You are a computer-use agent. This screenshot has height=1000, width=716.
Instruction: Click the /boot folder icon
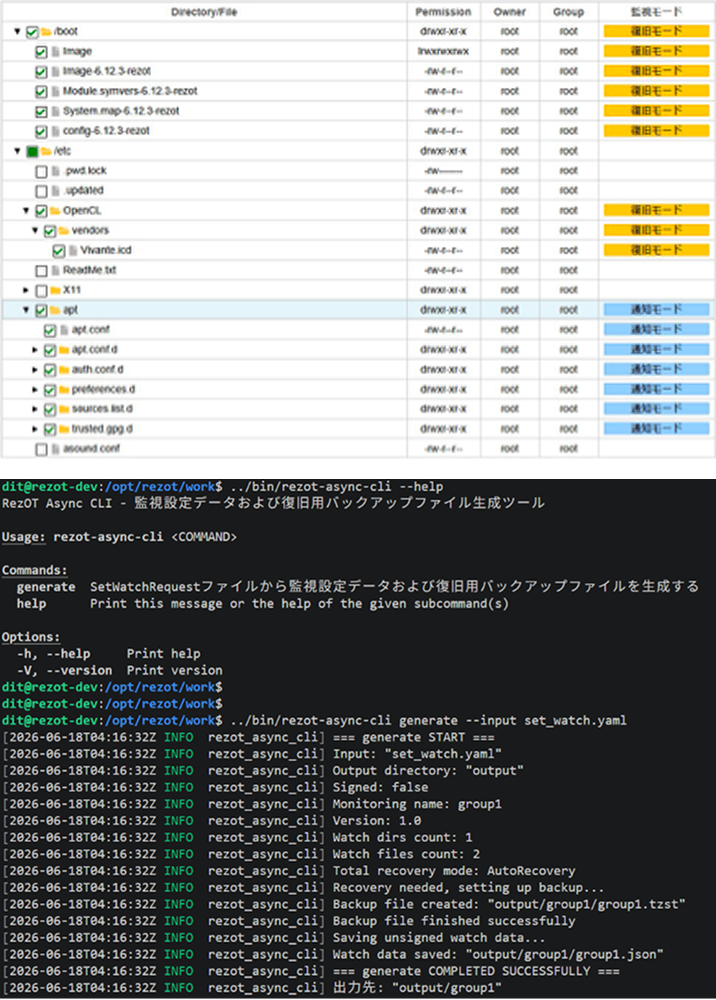click(46, 31)
